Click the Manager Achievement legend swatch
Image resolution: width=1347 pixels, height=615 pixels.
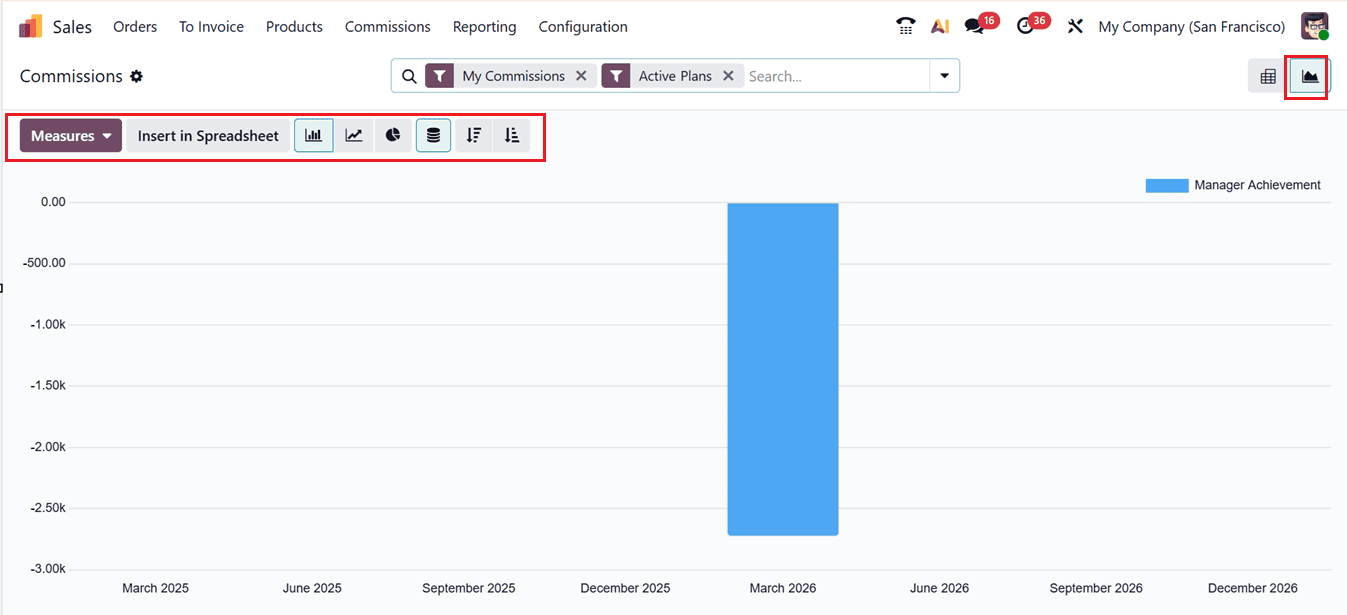click(x=1166, y=185)
